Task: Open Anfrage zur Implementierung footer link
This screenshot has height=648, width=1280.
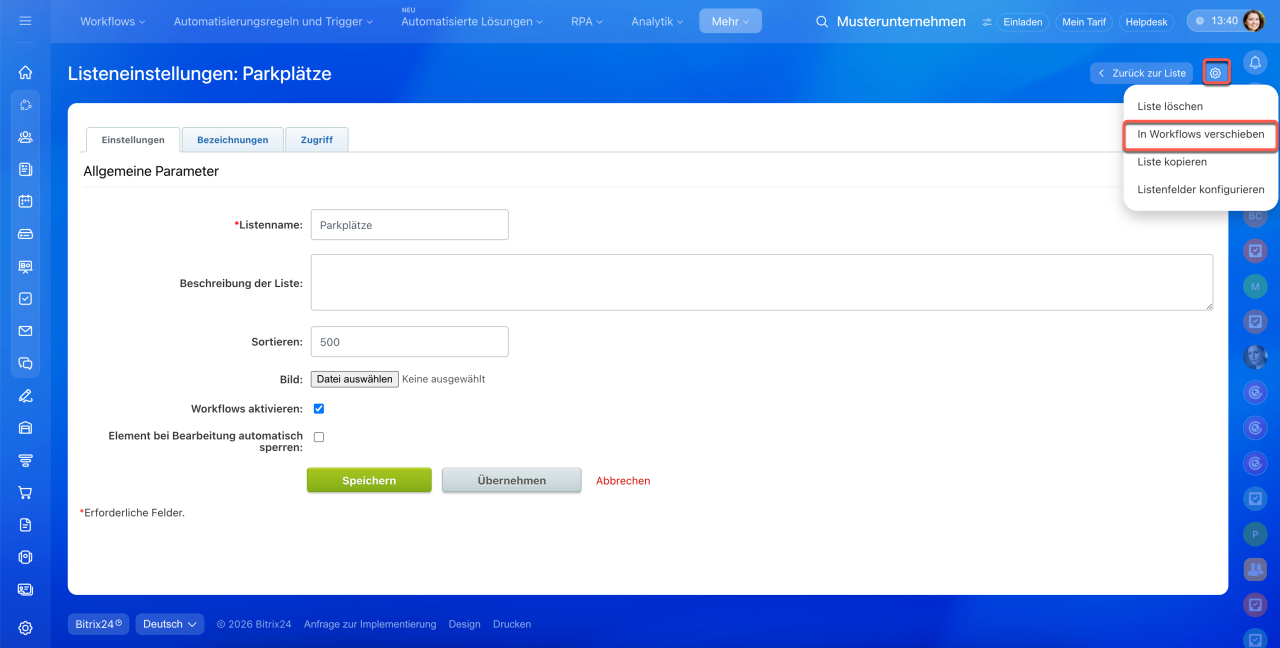Action: [370, 624]
